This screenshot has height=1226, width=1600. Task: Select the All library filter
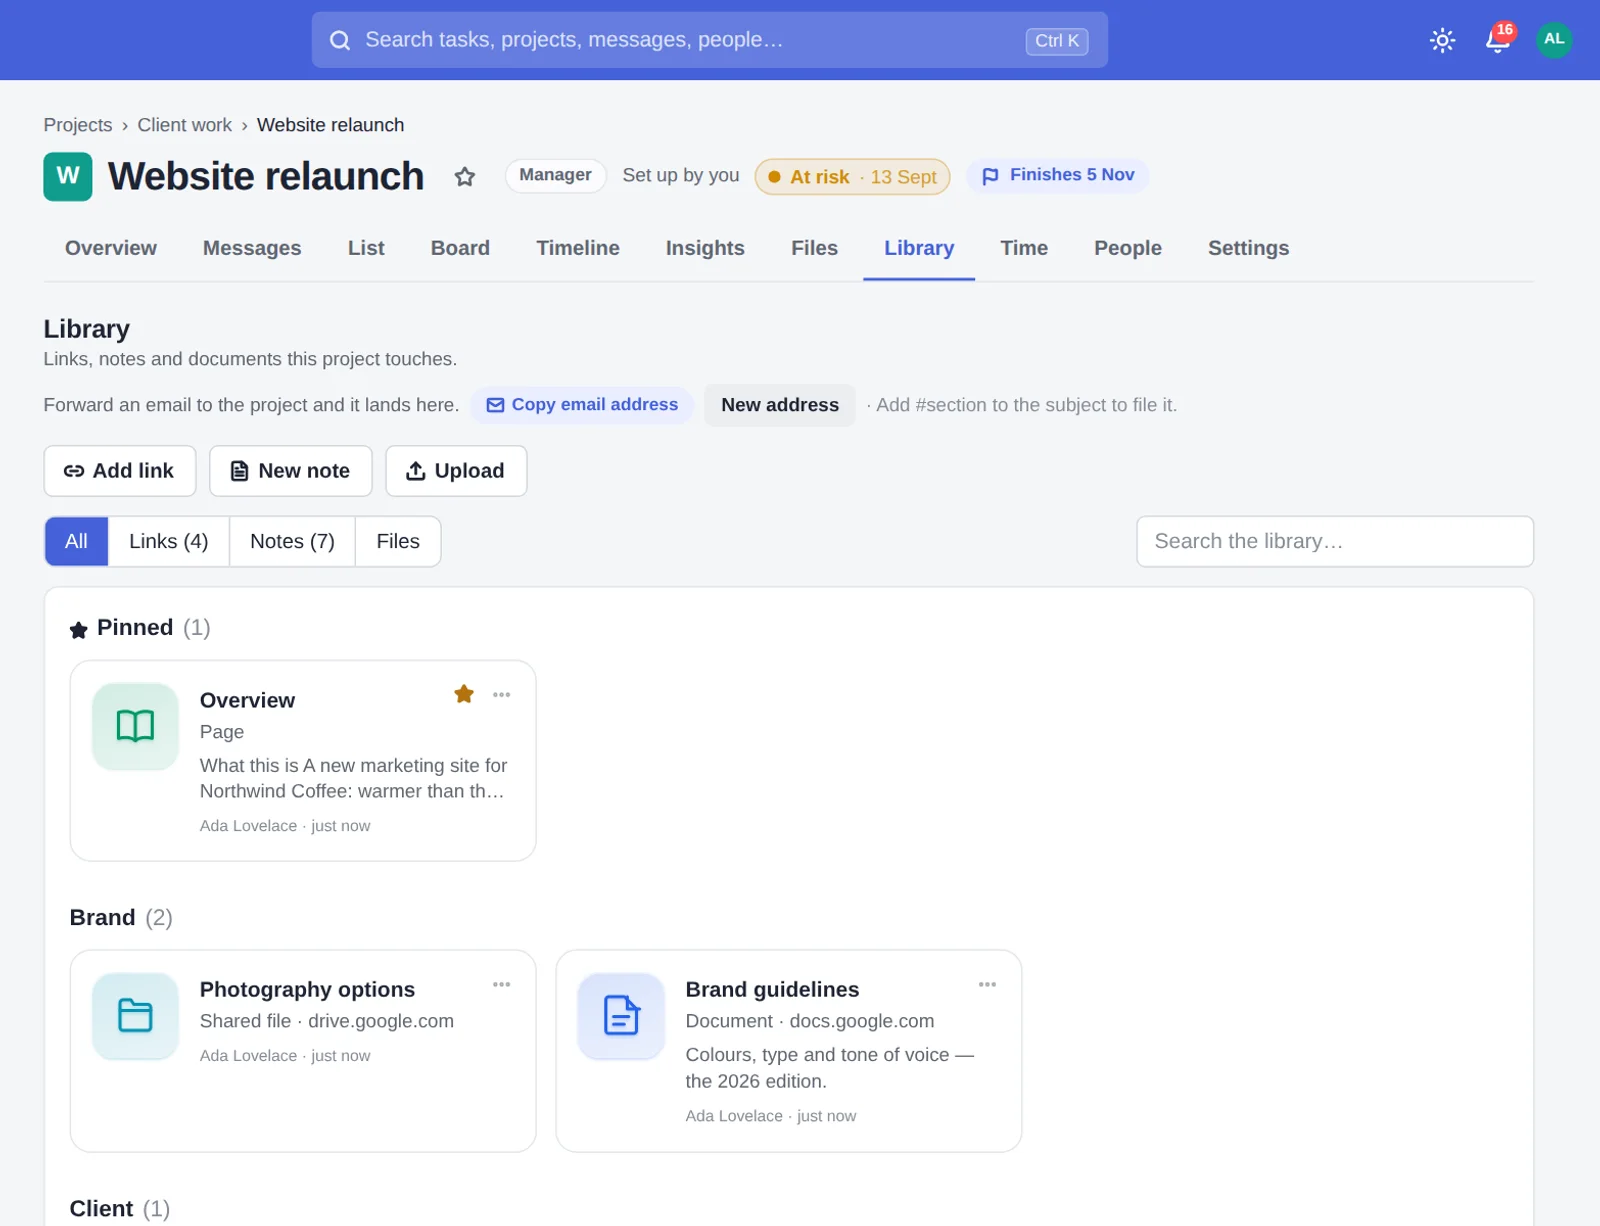(76, 541)
